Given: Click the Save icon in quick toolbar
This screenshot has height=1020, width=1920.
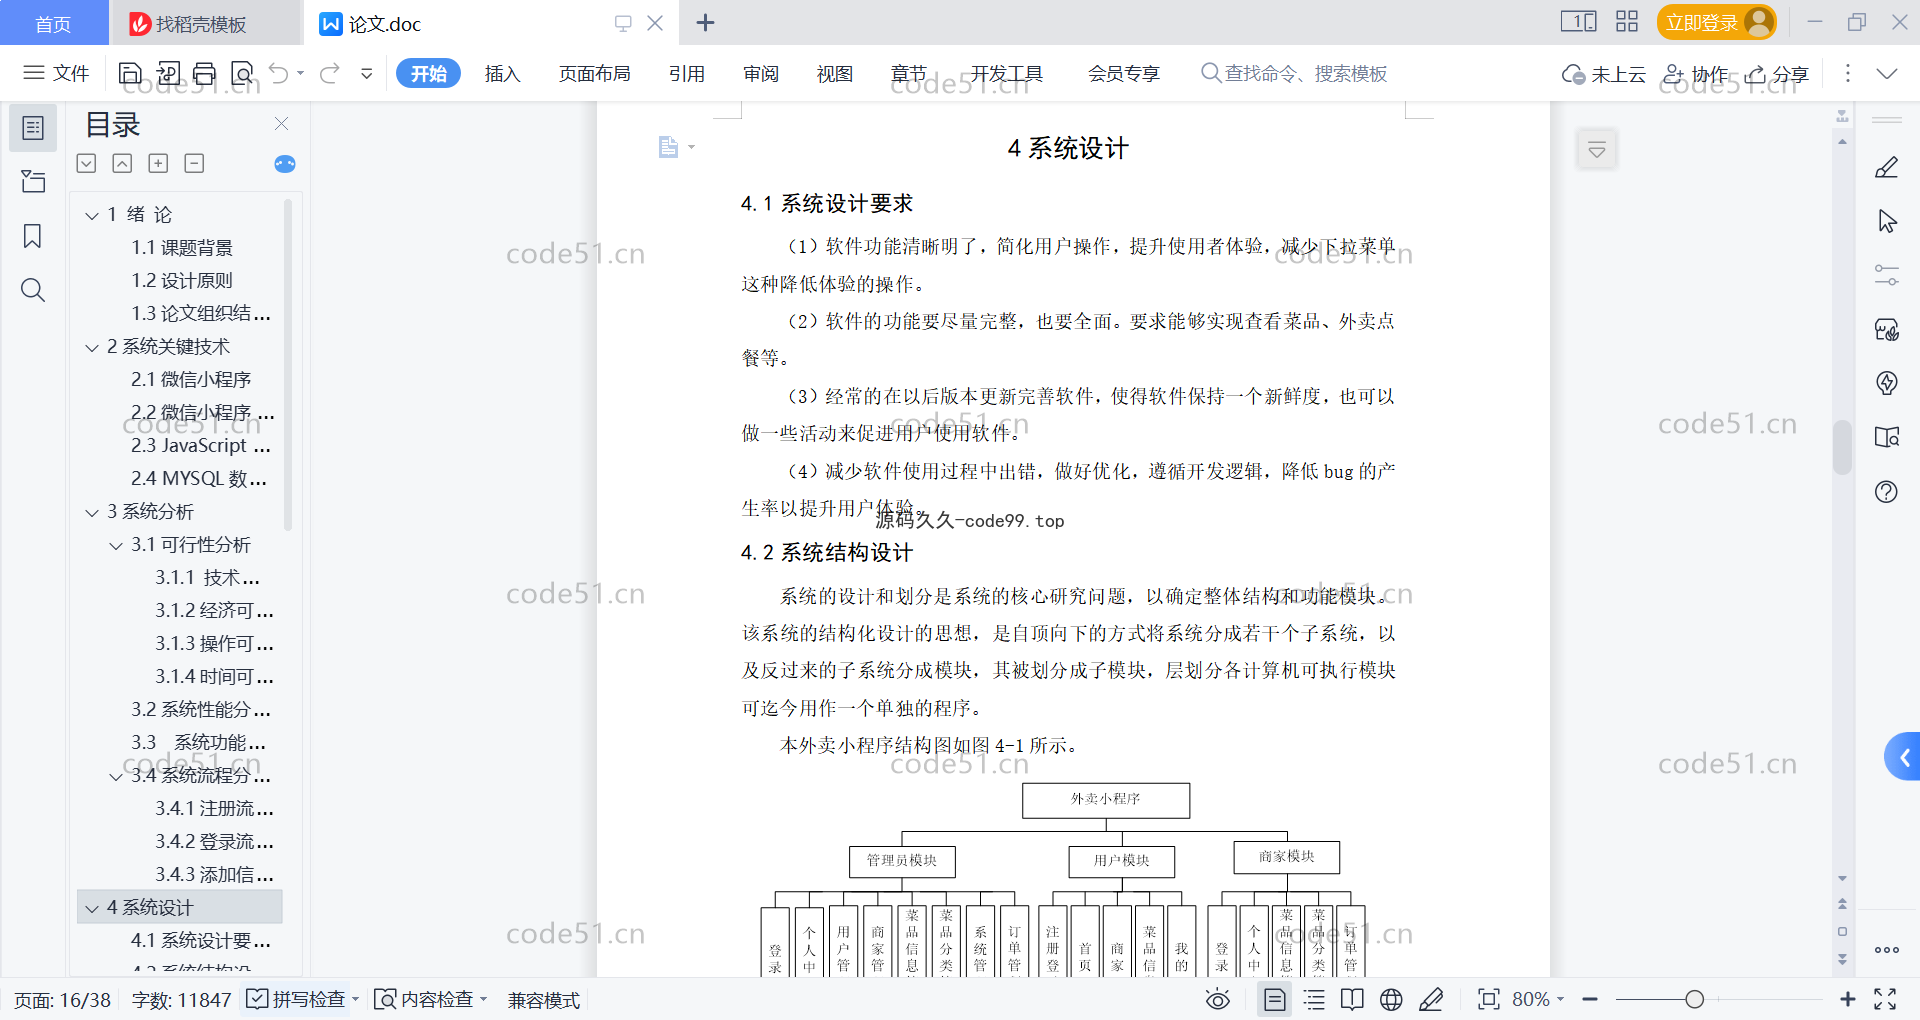Looking at the screenshot, I should 130,73.
